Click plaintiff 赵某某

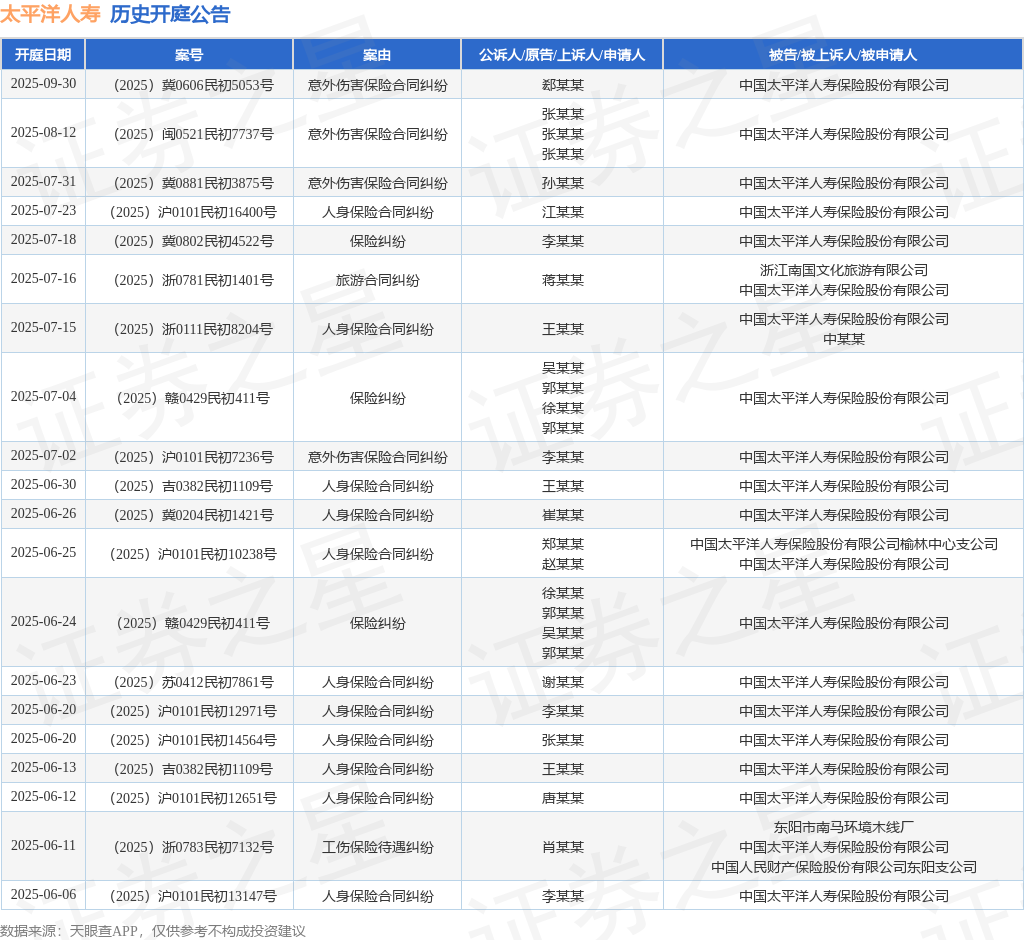(562, 564)
